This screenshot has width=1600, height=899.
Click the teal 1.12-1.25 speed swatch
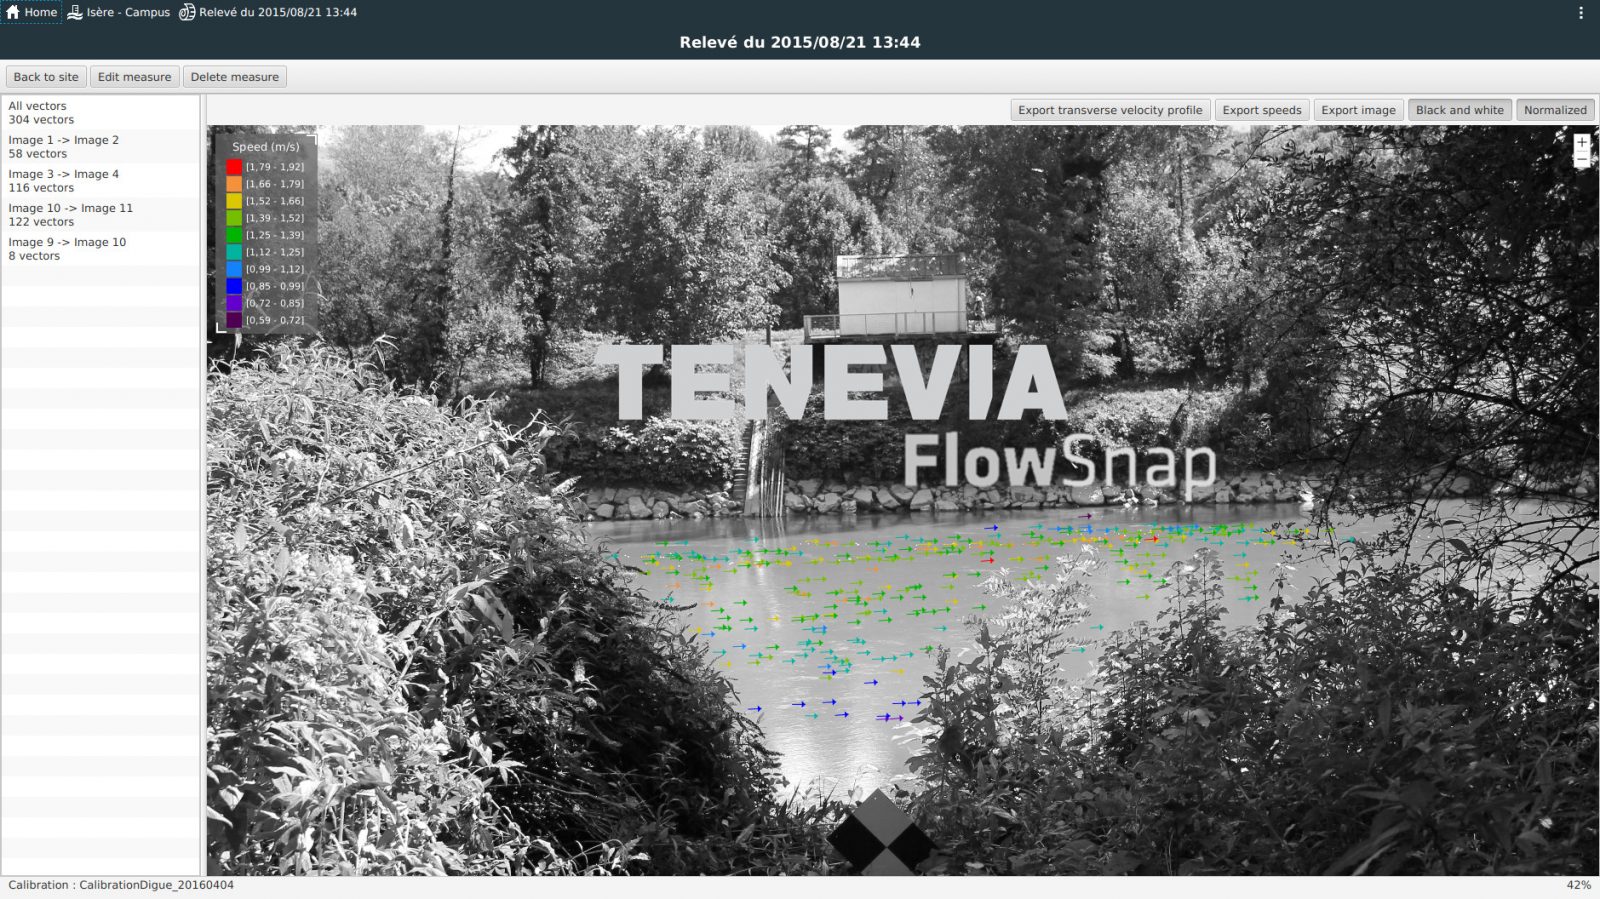(x=234, y=252)
